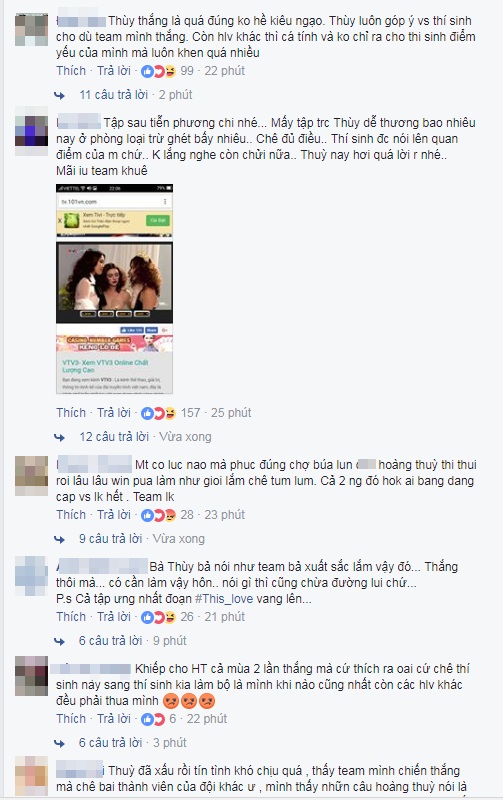
Task: Click Trả lời on the 157-reaction comment
Action: click(x=114, y=413)
